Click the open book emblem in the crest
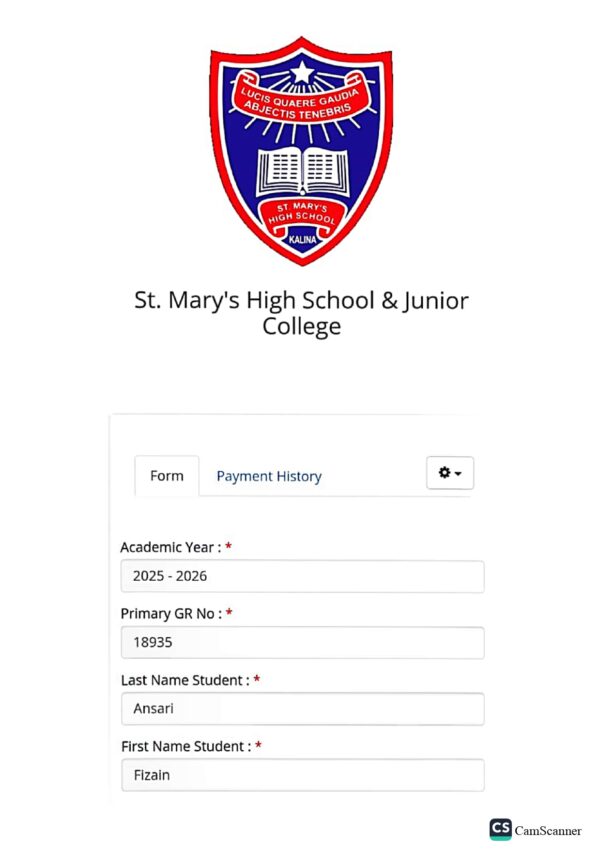This screenshot has width=600, height=850. click(302, 171)
